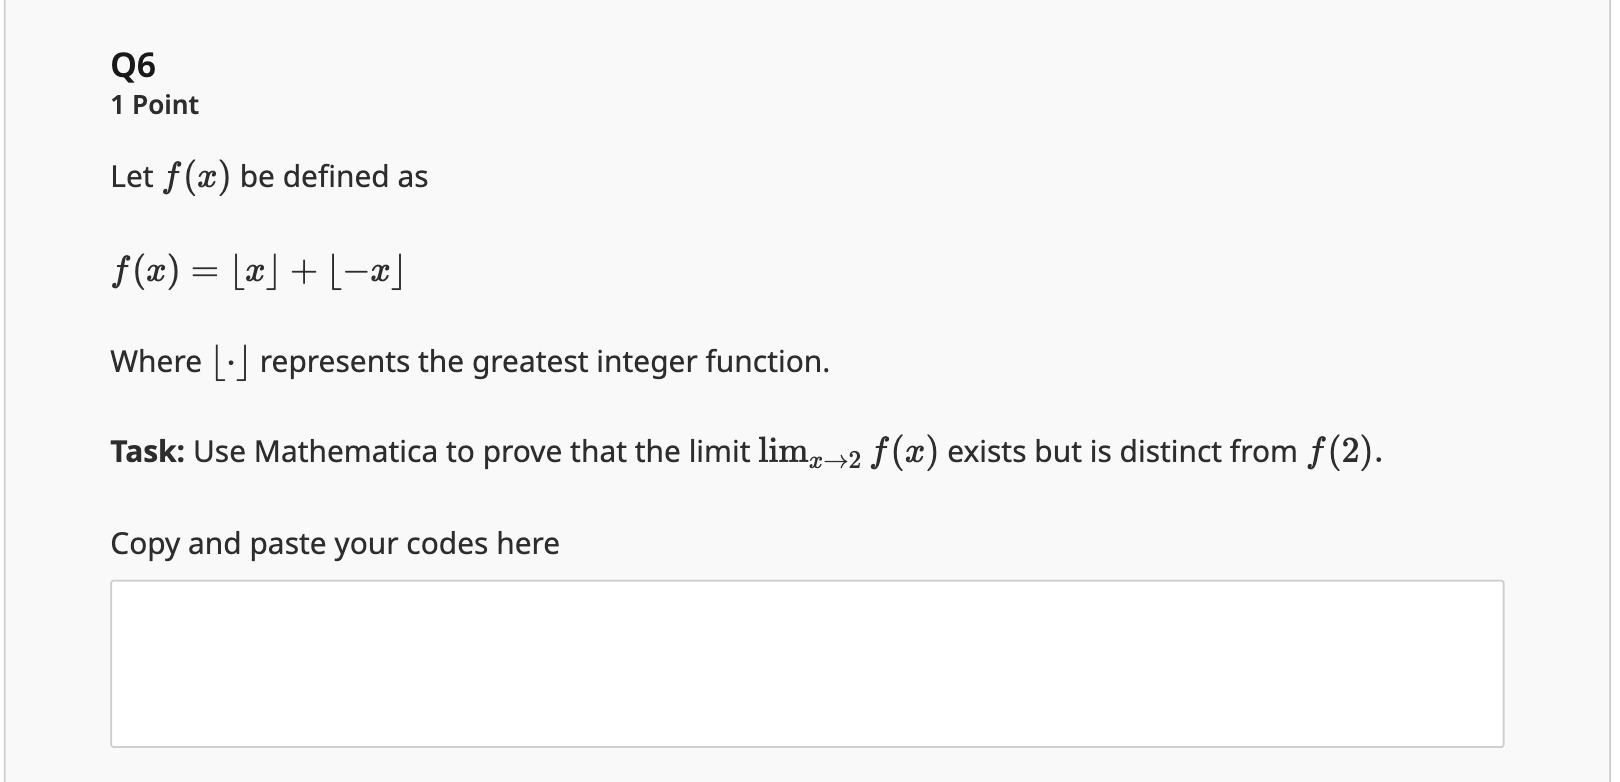The width and height of the screenshot is (1620, 782).
Task: Click the Copy and paste your codes here label
Action: [334, 543]
